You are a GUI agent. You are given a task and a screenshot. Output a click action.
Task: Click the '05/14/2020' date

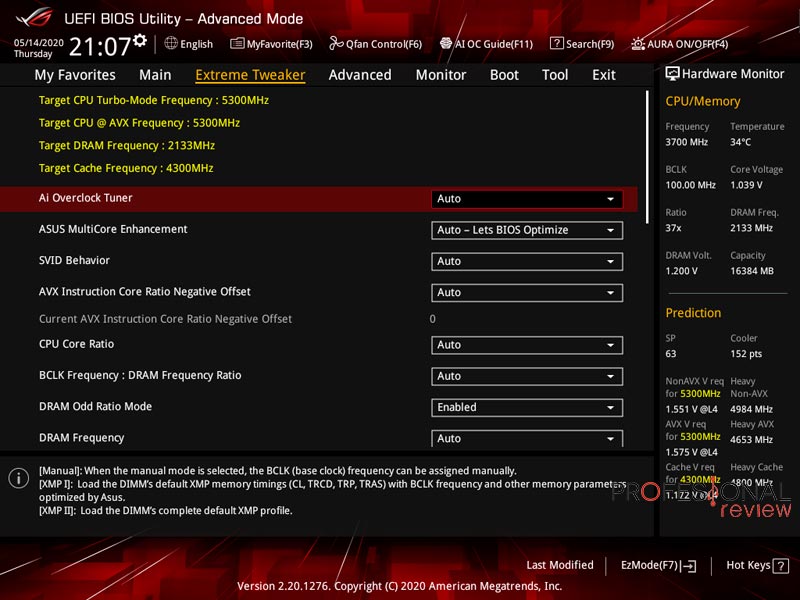click(39, 43)
